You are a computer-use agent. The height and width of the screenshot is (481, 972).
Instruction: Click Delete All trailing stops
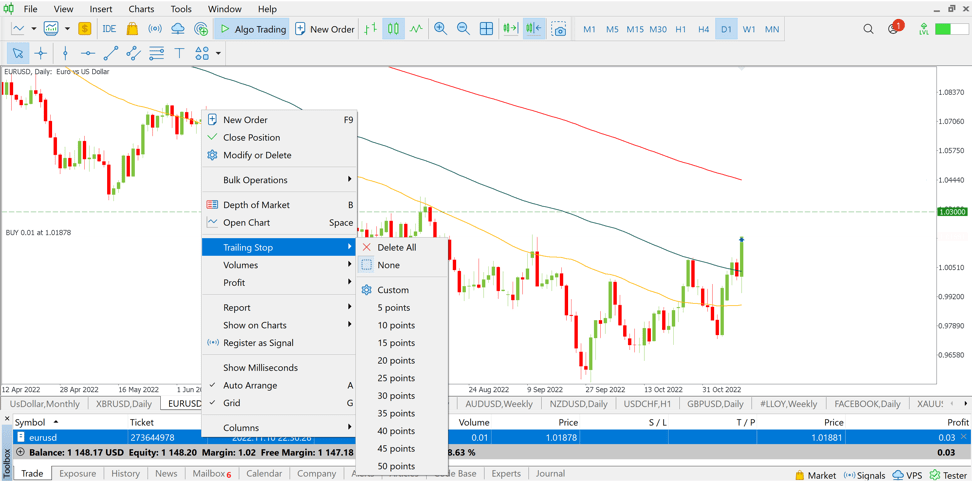point(402,247)
